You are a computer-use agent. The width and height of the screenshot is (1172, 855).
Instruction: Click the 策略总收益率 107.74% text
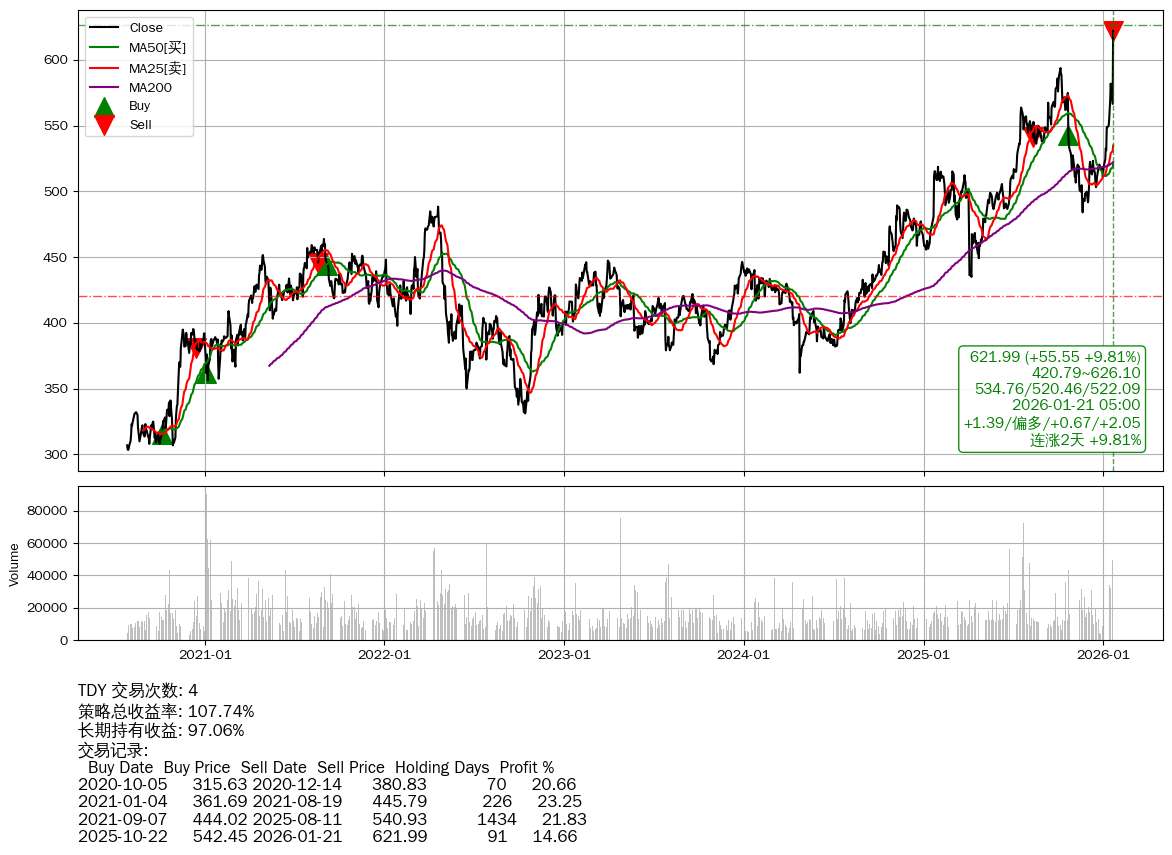pyautogui.click(x=166, y=712)
